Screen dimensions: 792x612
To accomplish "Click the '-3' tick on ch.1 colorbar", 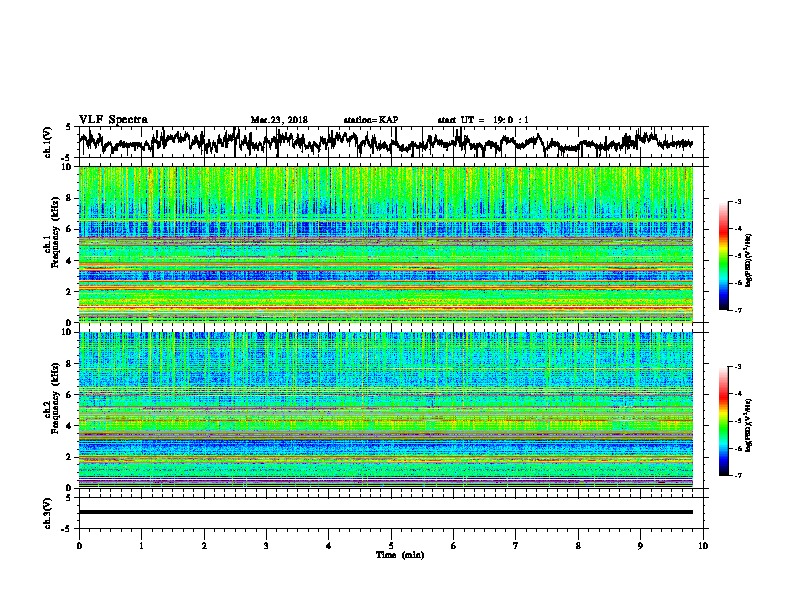I will [x=737, y=202].
